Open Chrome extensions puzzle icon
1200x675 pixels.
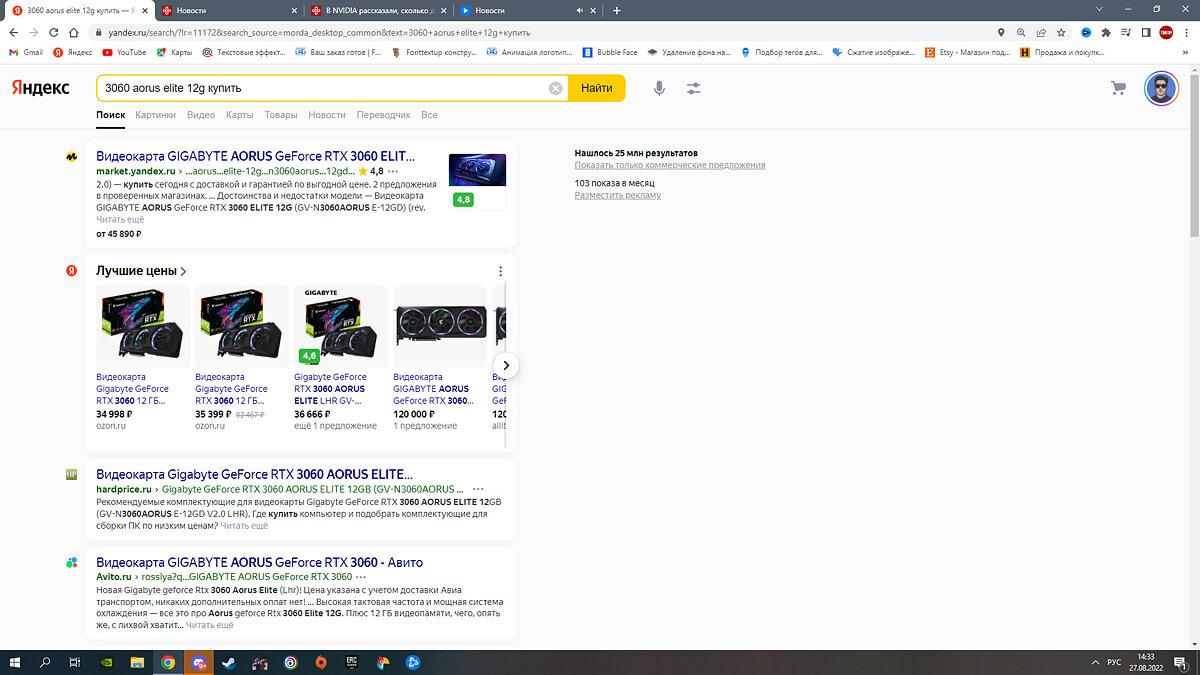point(1106,32)
